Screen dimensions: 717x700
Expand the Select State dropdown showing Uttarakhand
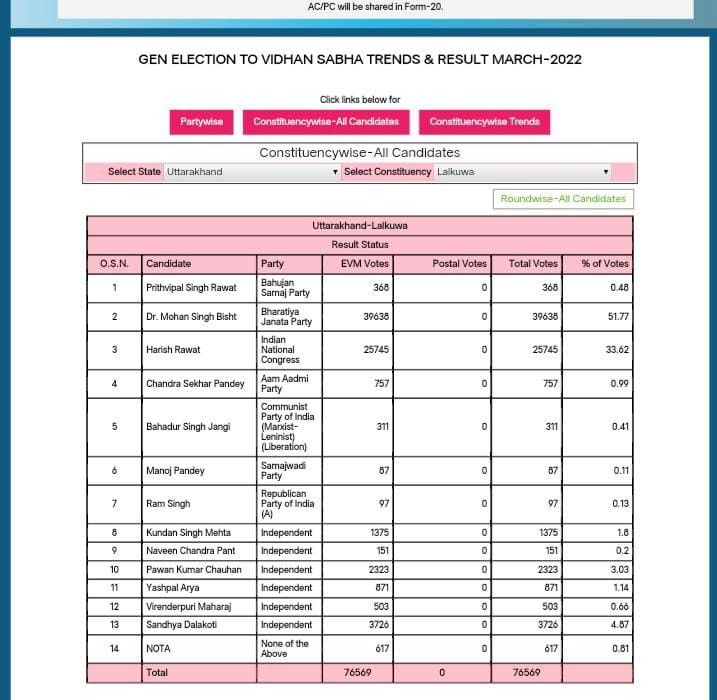(252, 172)
